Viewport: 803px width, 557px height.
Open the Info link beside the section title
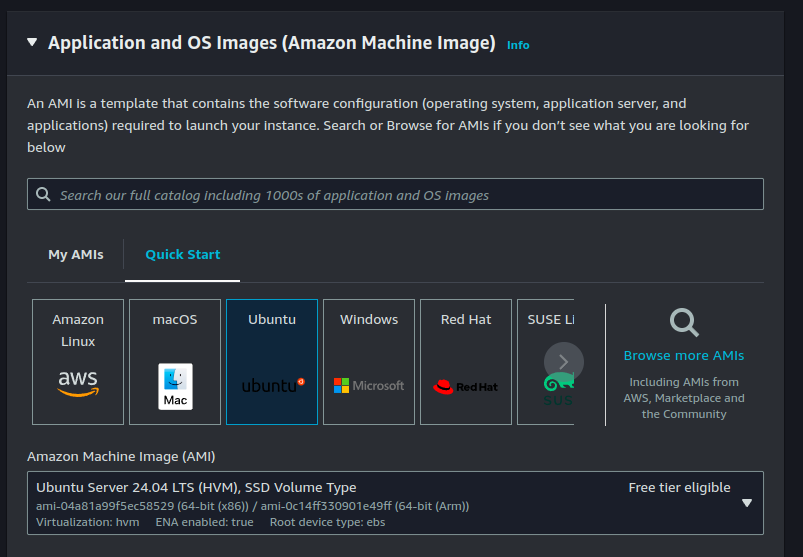518,45
